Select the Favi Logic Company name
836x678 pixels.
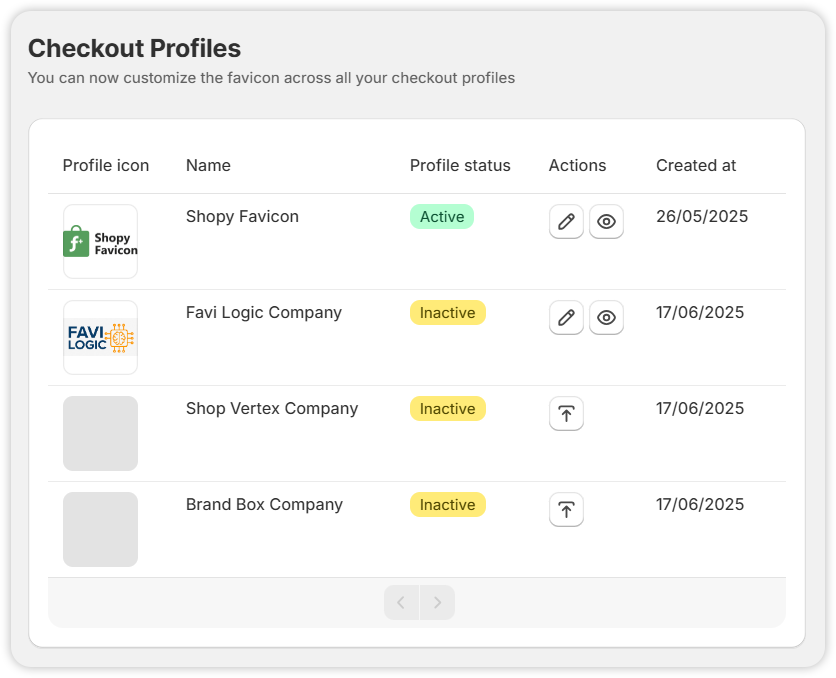pos(264,312)
